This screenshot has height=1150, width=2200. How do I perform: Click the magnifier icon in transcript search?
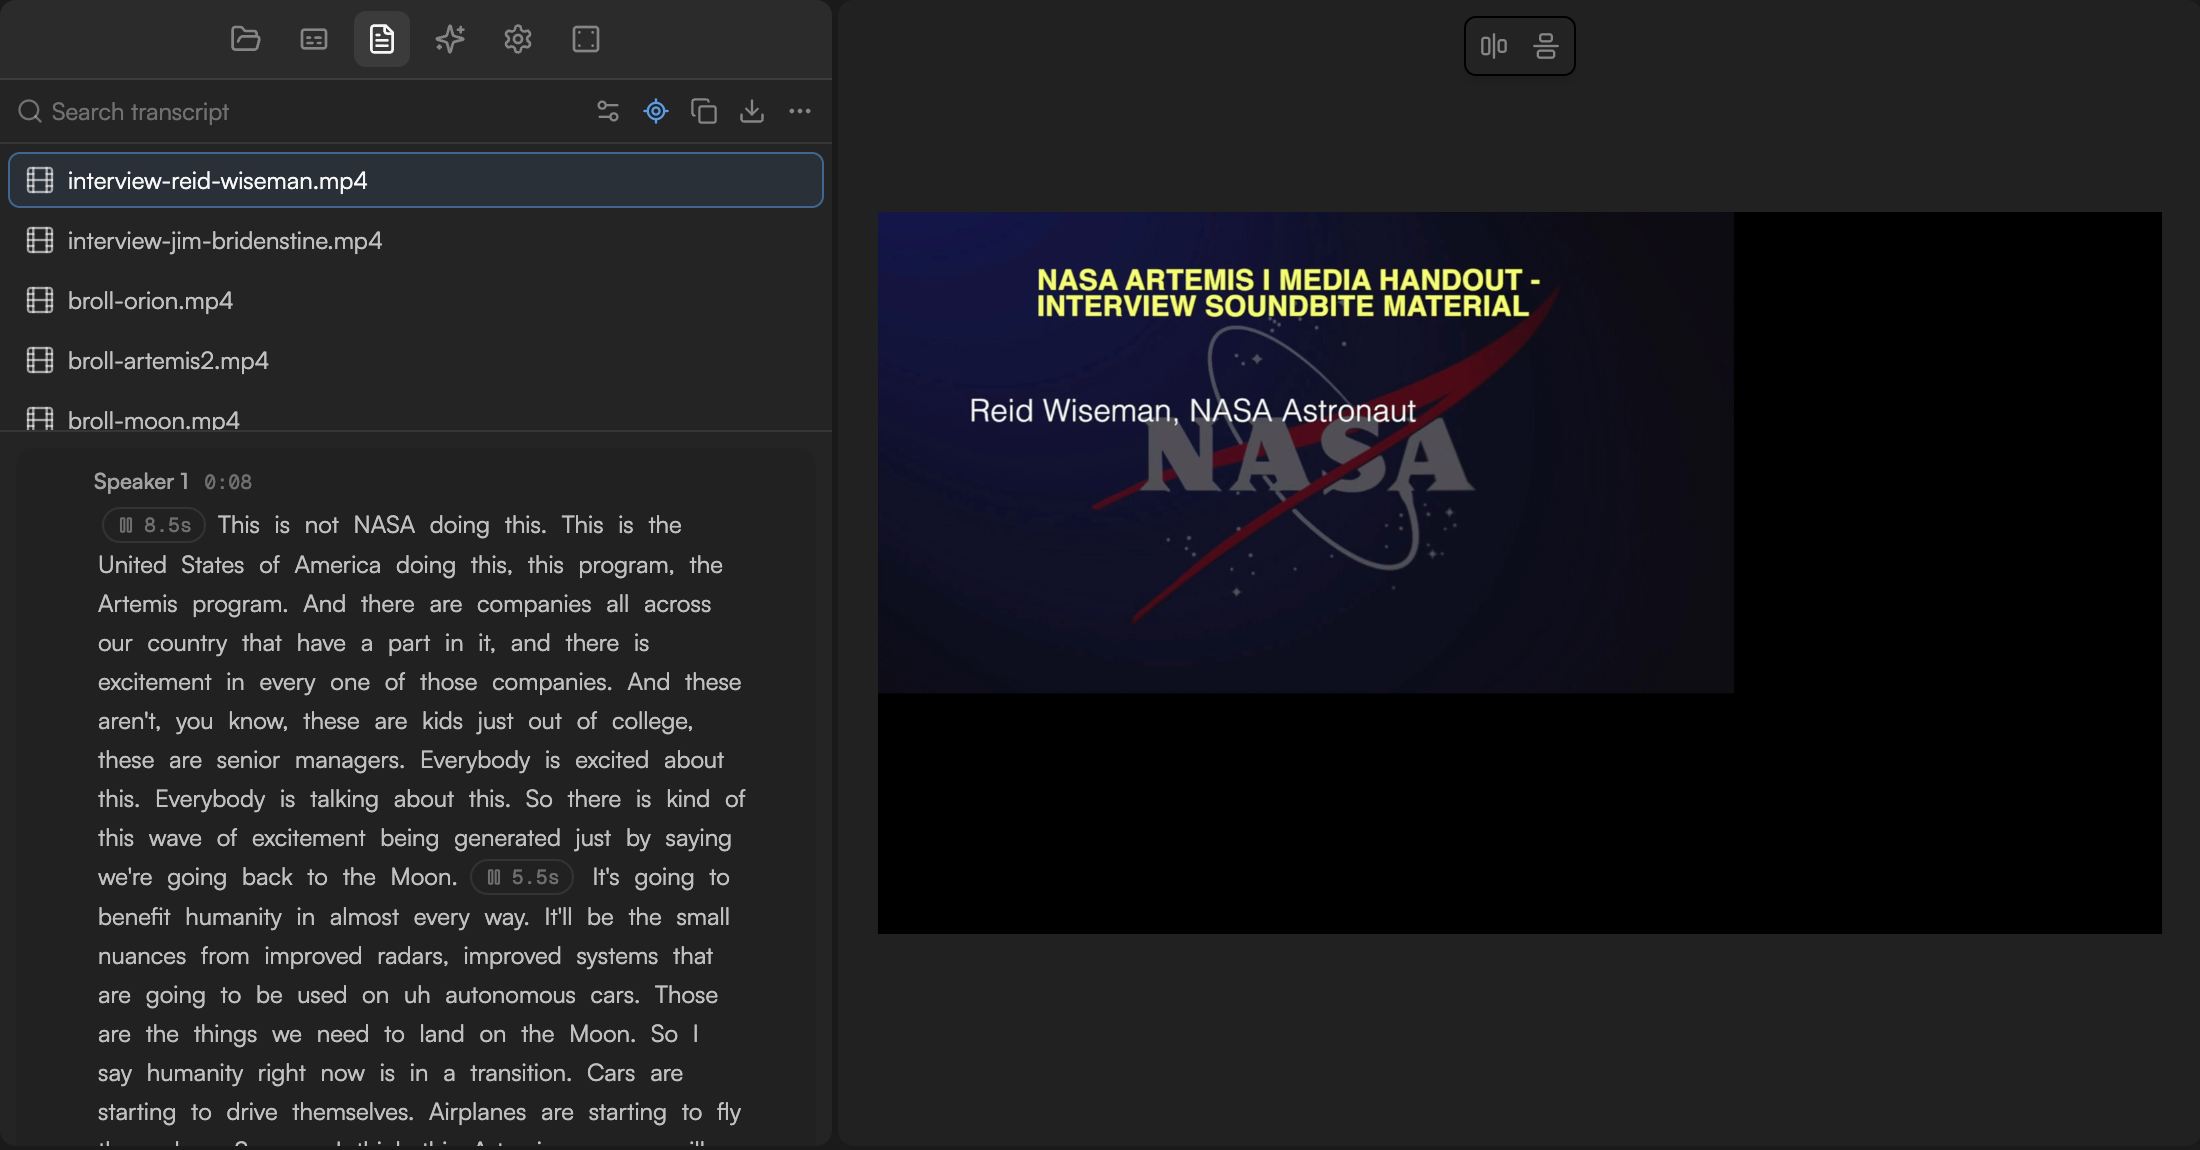click(30, 111)
